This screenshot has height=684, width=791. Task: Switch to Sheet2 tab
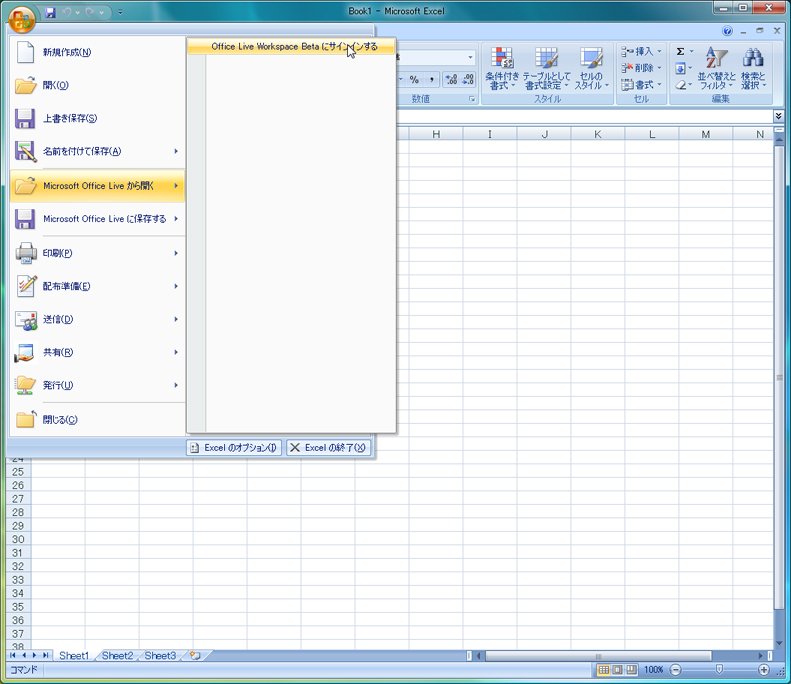pos(117,655)
